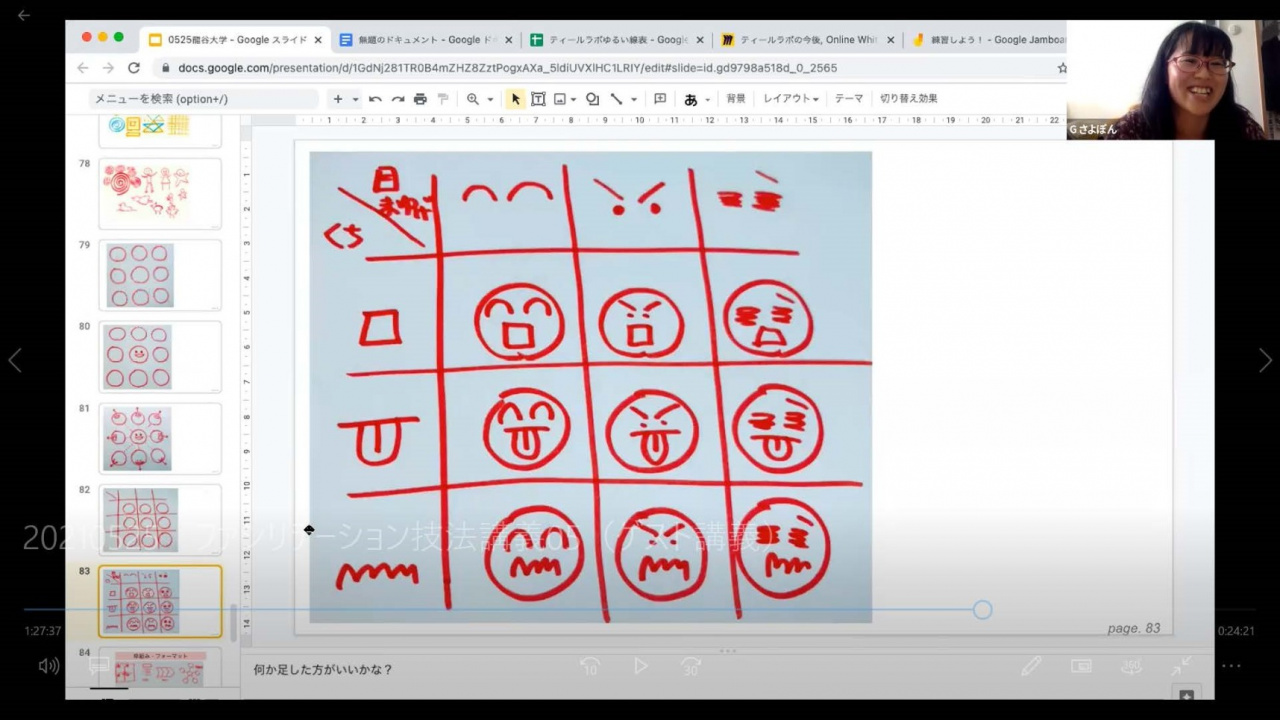Click the 切り替え効果 transition button
The height and width of the screenshot is (720, 1280).
pos(908,99)
